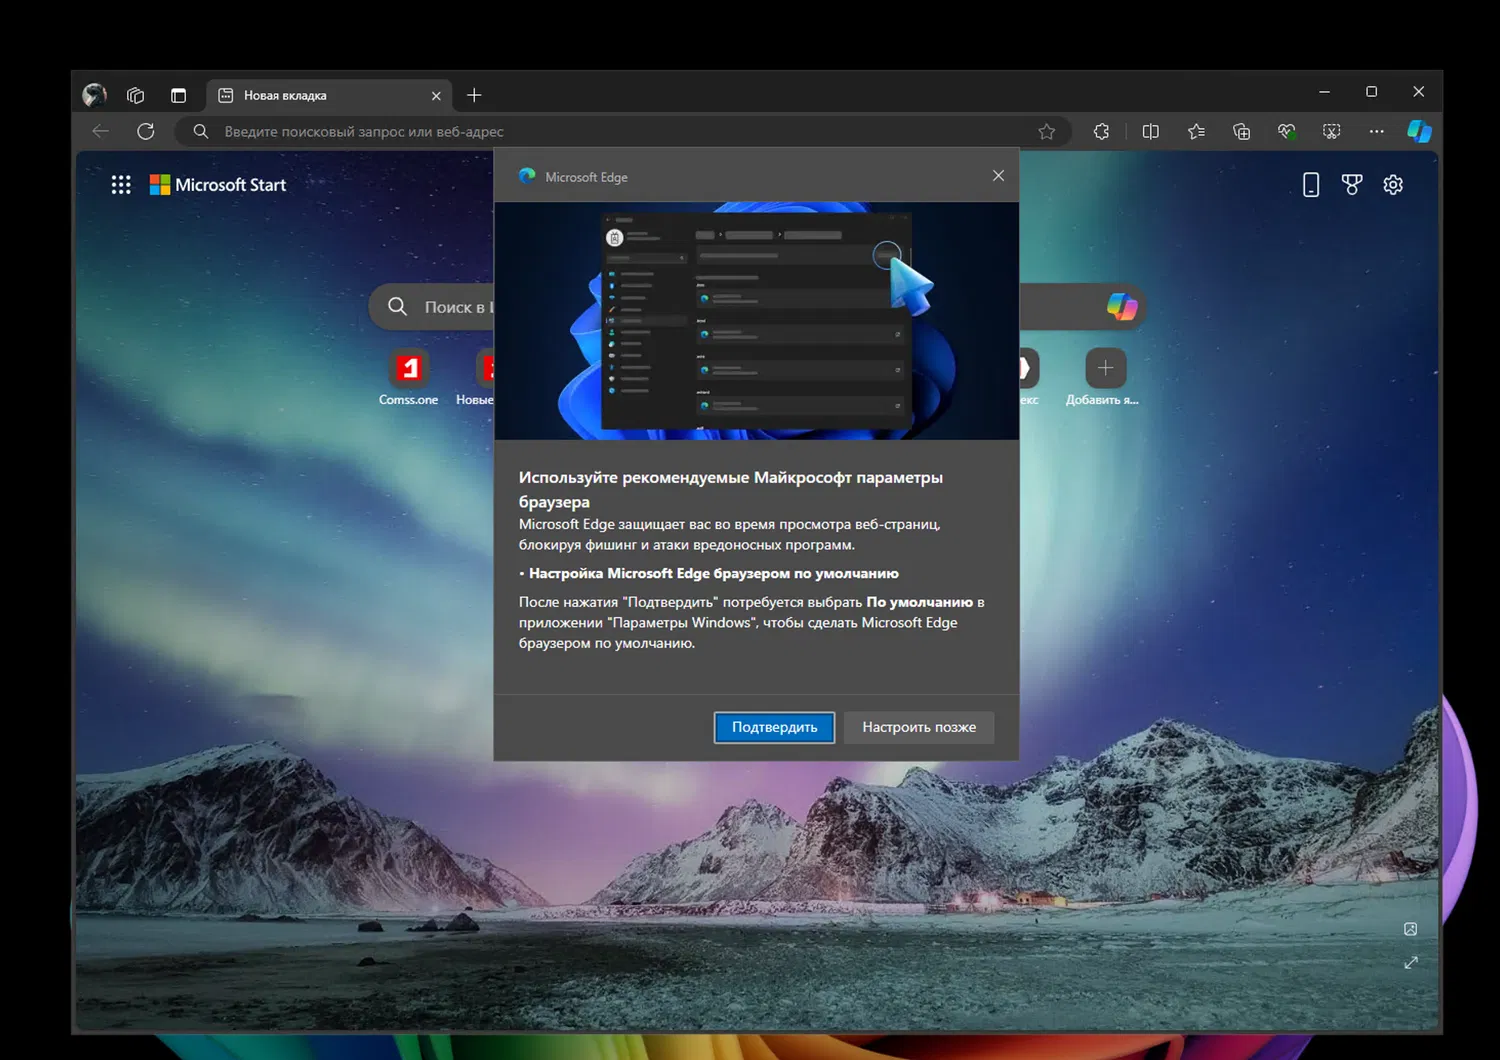The width and height of the screenshot is (1500, 1060).
Task: Click the background image info icon
Action: (1410, 929)
